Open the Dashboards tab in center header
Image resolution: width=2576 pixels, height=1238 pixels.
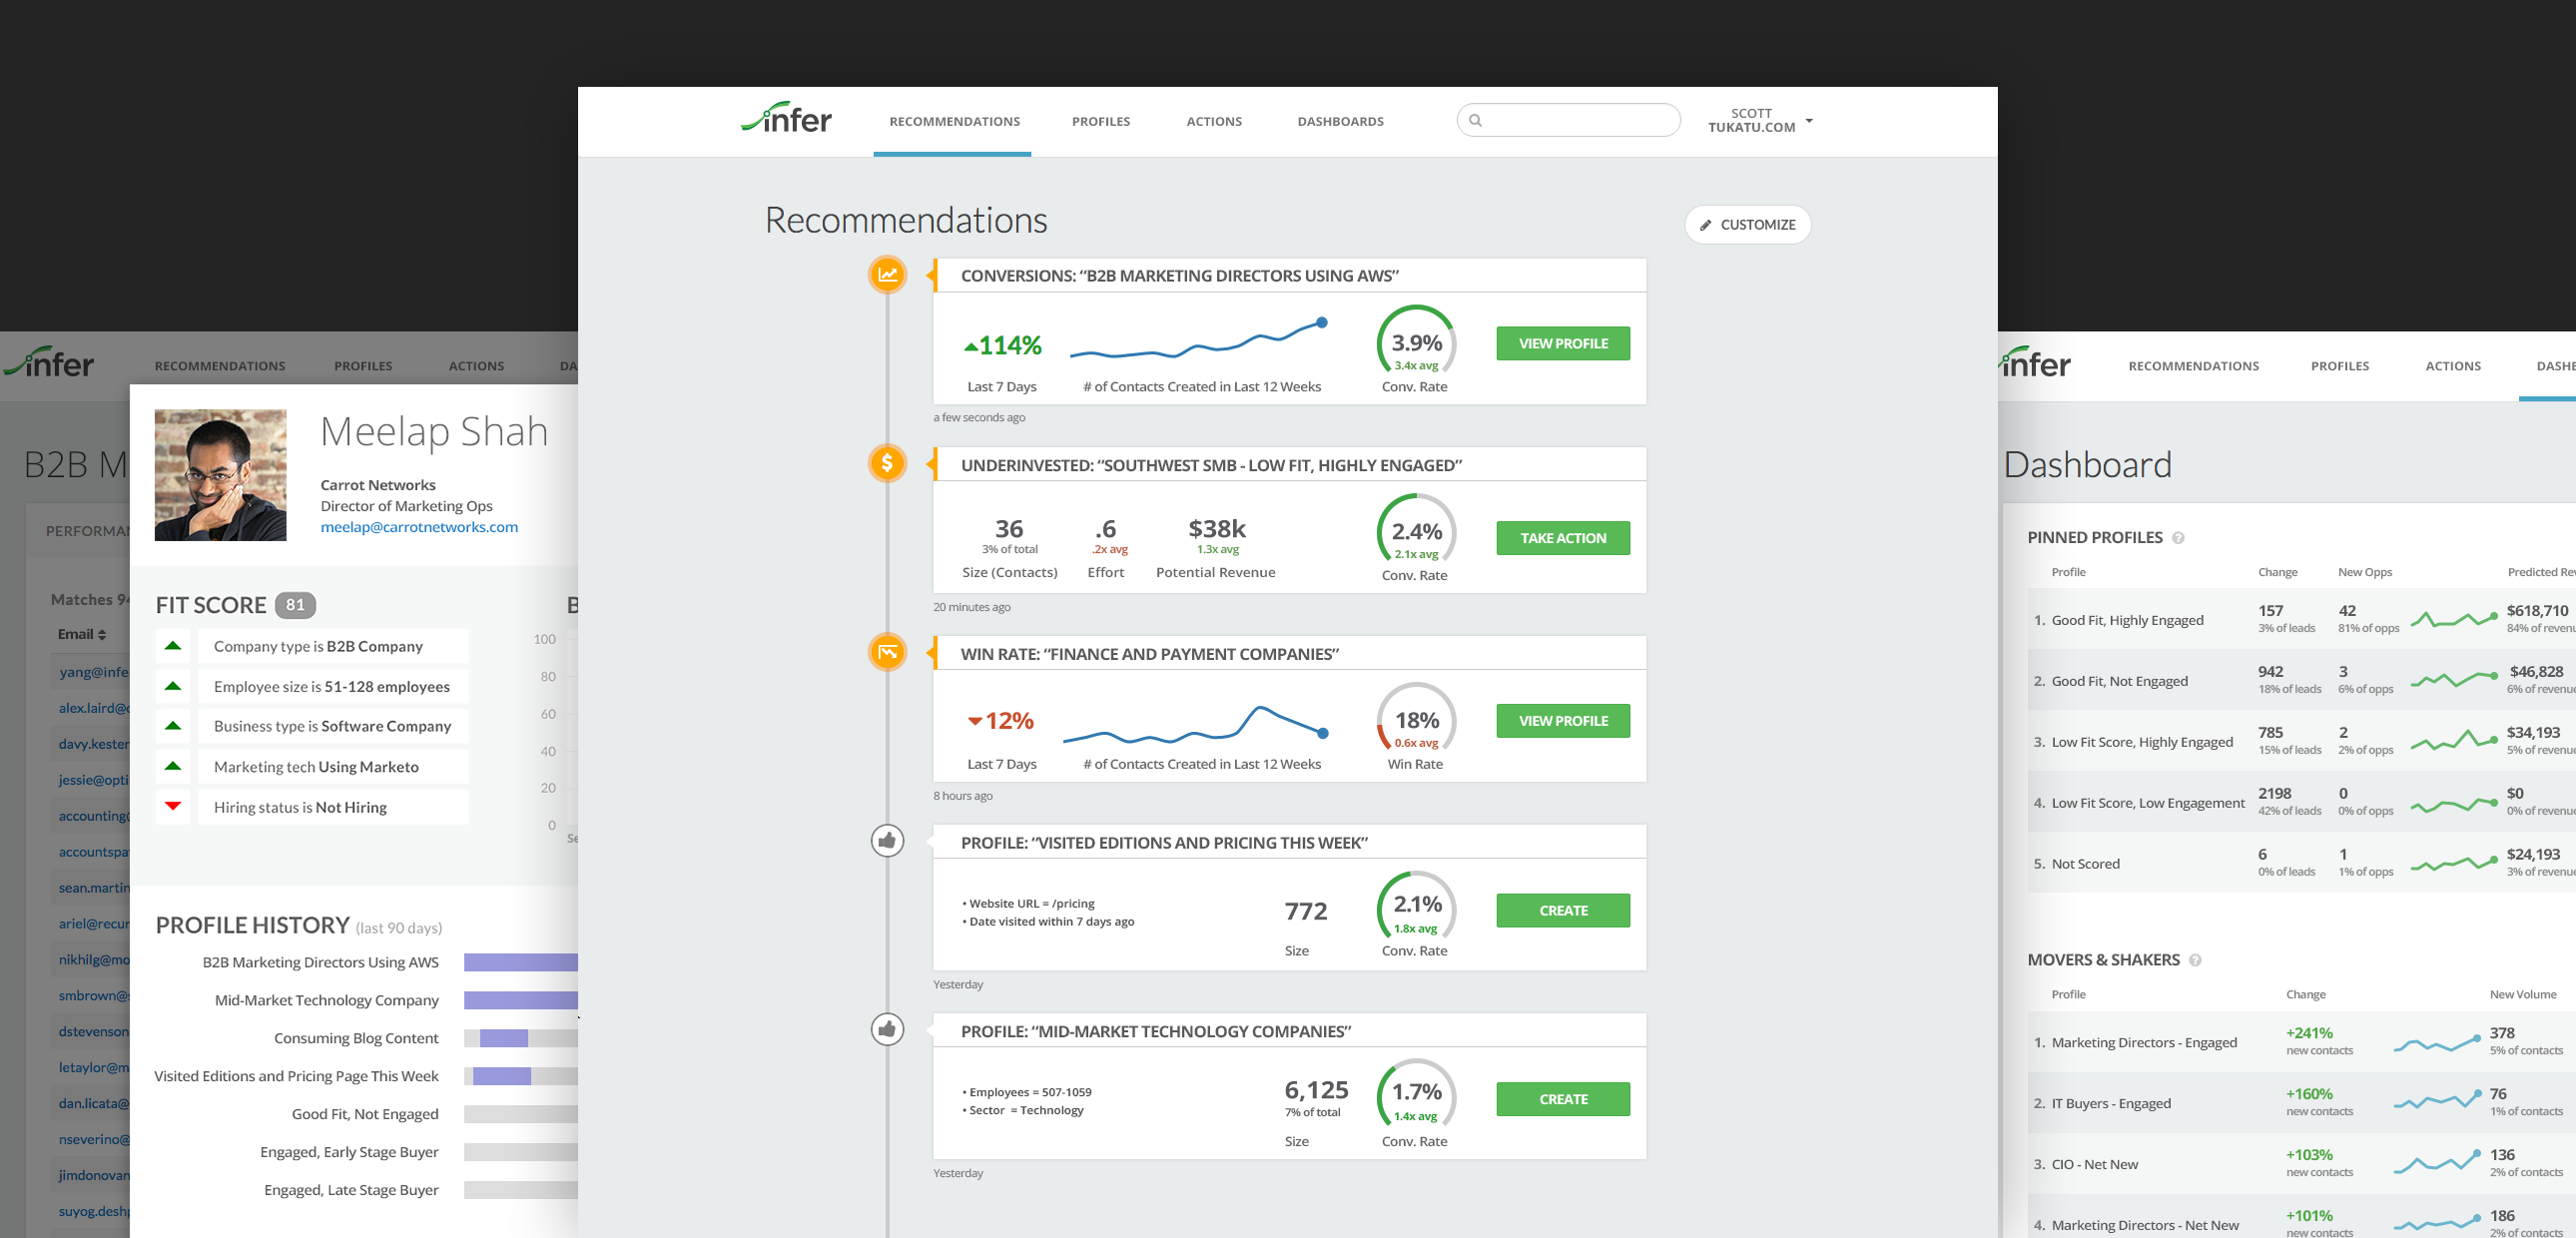tap(1340, 122)
